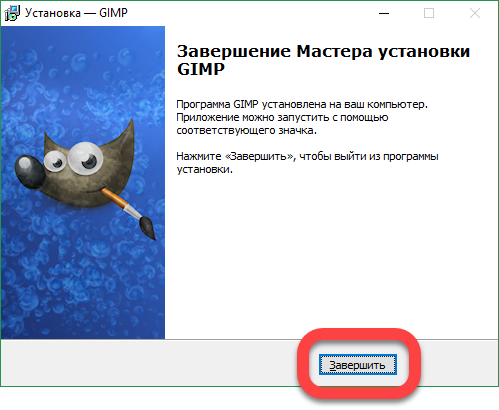Minimize the GIMP setup window
Image resolution: width=499 pixels, height=410 pixels.
[x=384, y=13]
